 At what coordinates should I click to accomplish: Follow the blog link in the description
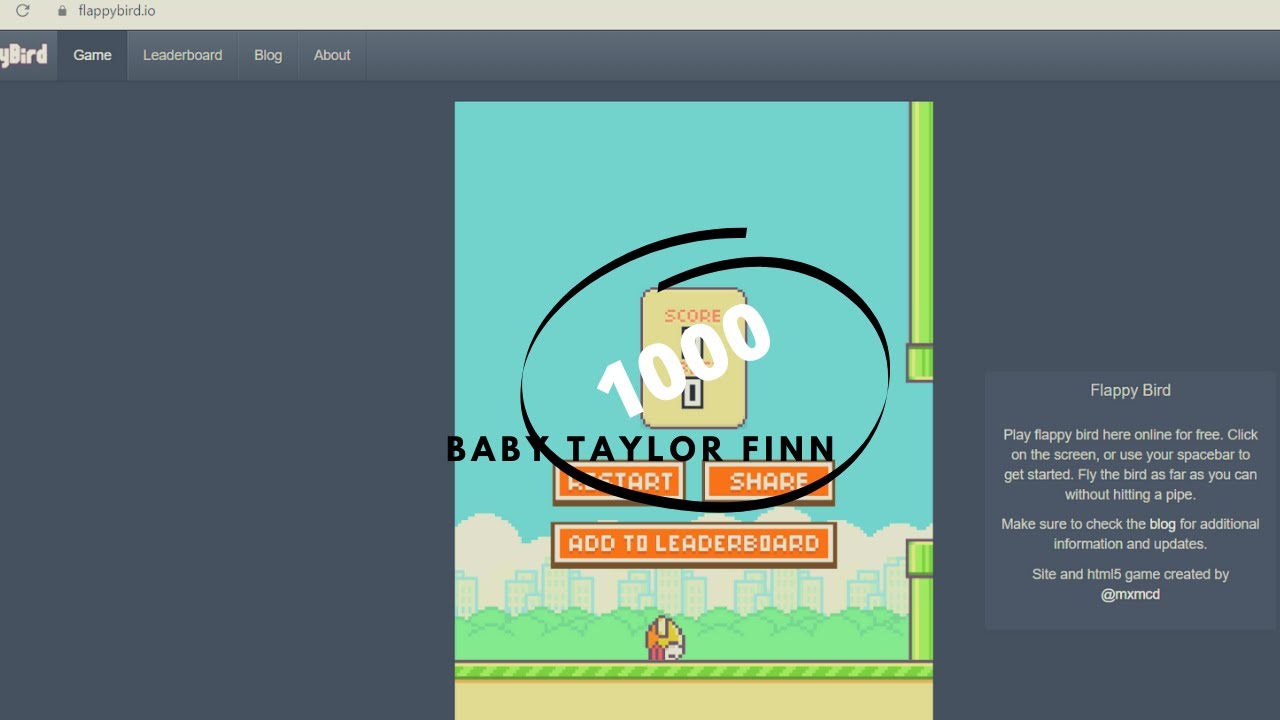pyautogui.click(x=1162, y=524)
